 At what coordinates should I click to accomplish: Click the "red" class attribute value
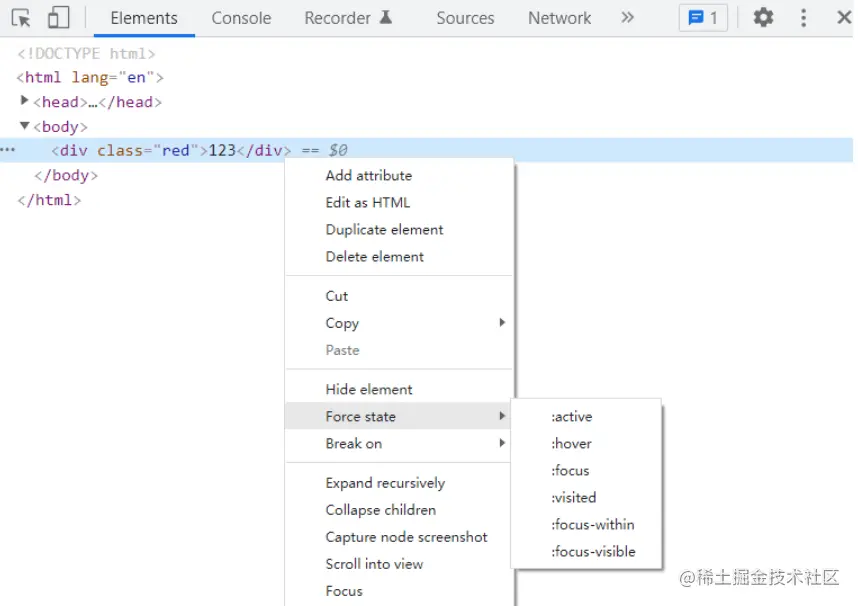coord(176,150)
